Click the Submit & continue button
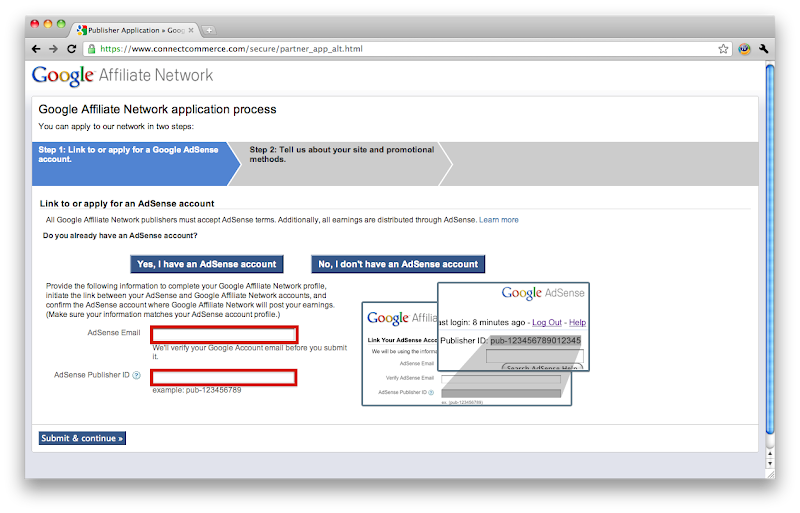The width and height of the screenshot is (800, 513). click(82, 438)
